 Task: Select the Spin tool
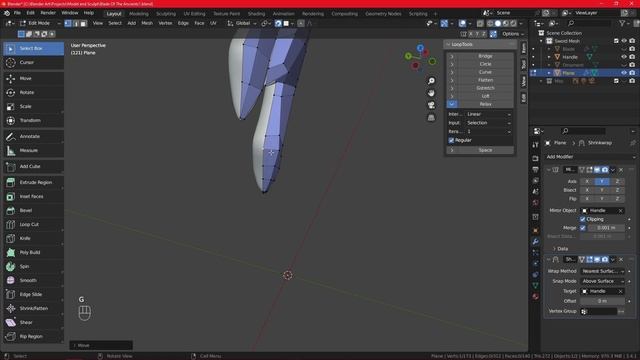[33, 267]
